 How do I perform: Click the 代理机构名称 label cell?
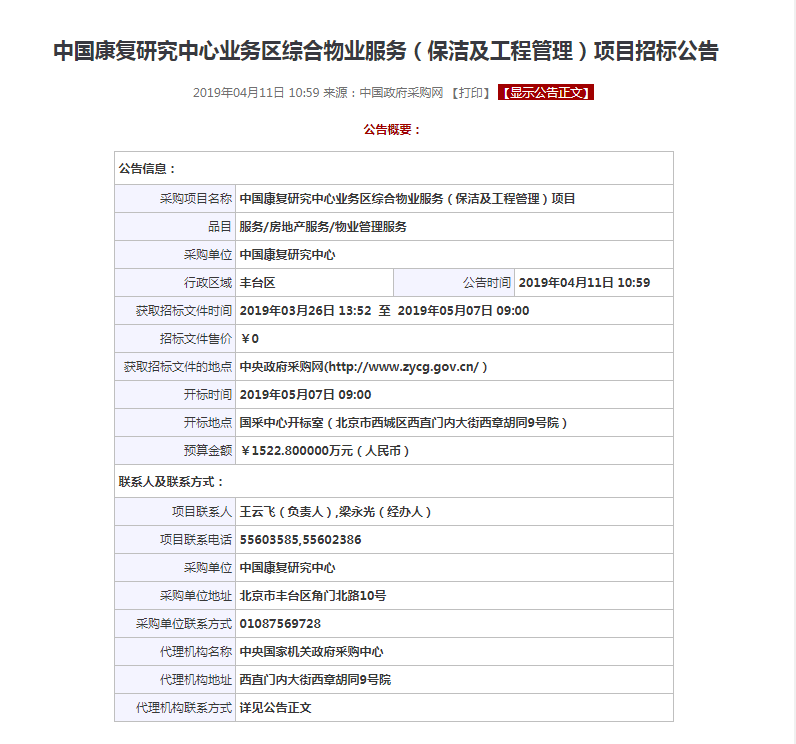(x=175, y=652)
